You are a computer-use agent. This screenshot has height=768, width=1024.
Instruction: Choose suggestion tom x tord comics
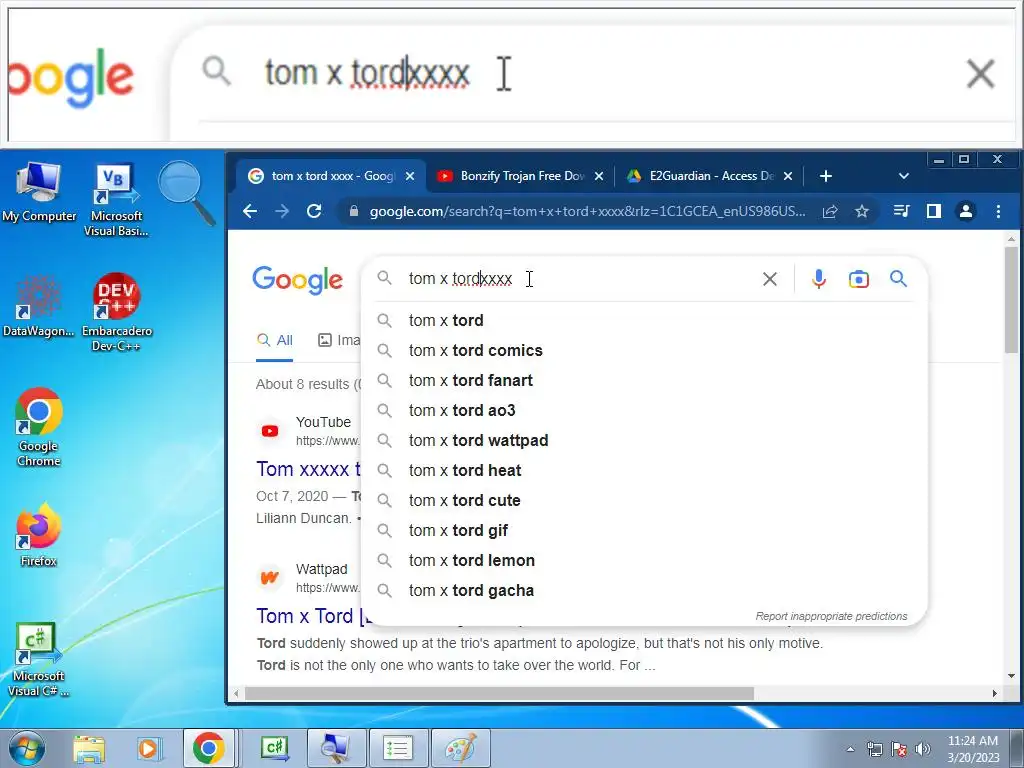644,351
